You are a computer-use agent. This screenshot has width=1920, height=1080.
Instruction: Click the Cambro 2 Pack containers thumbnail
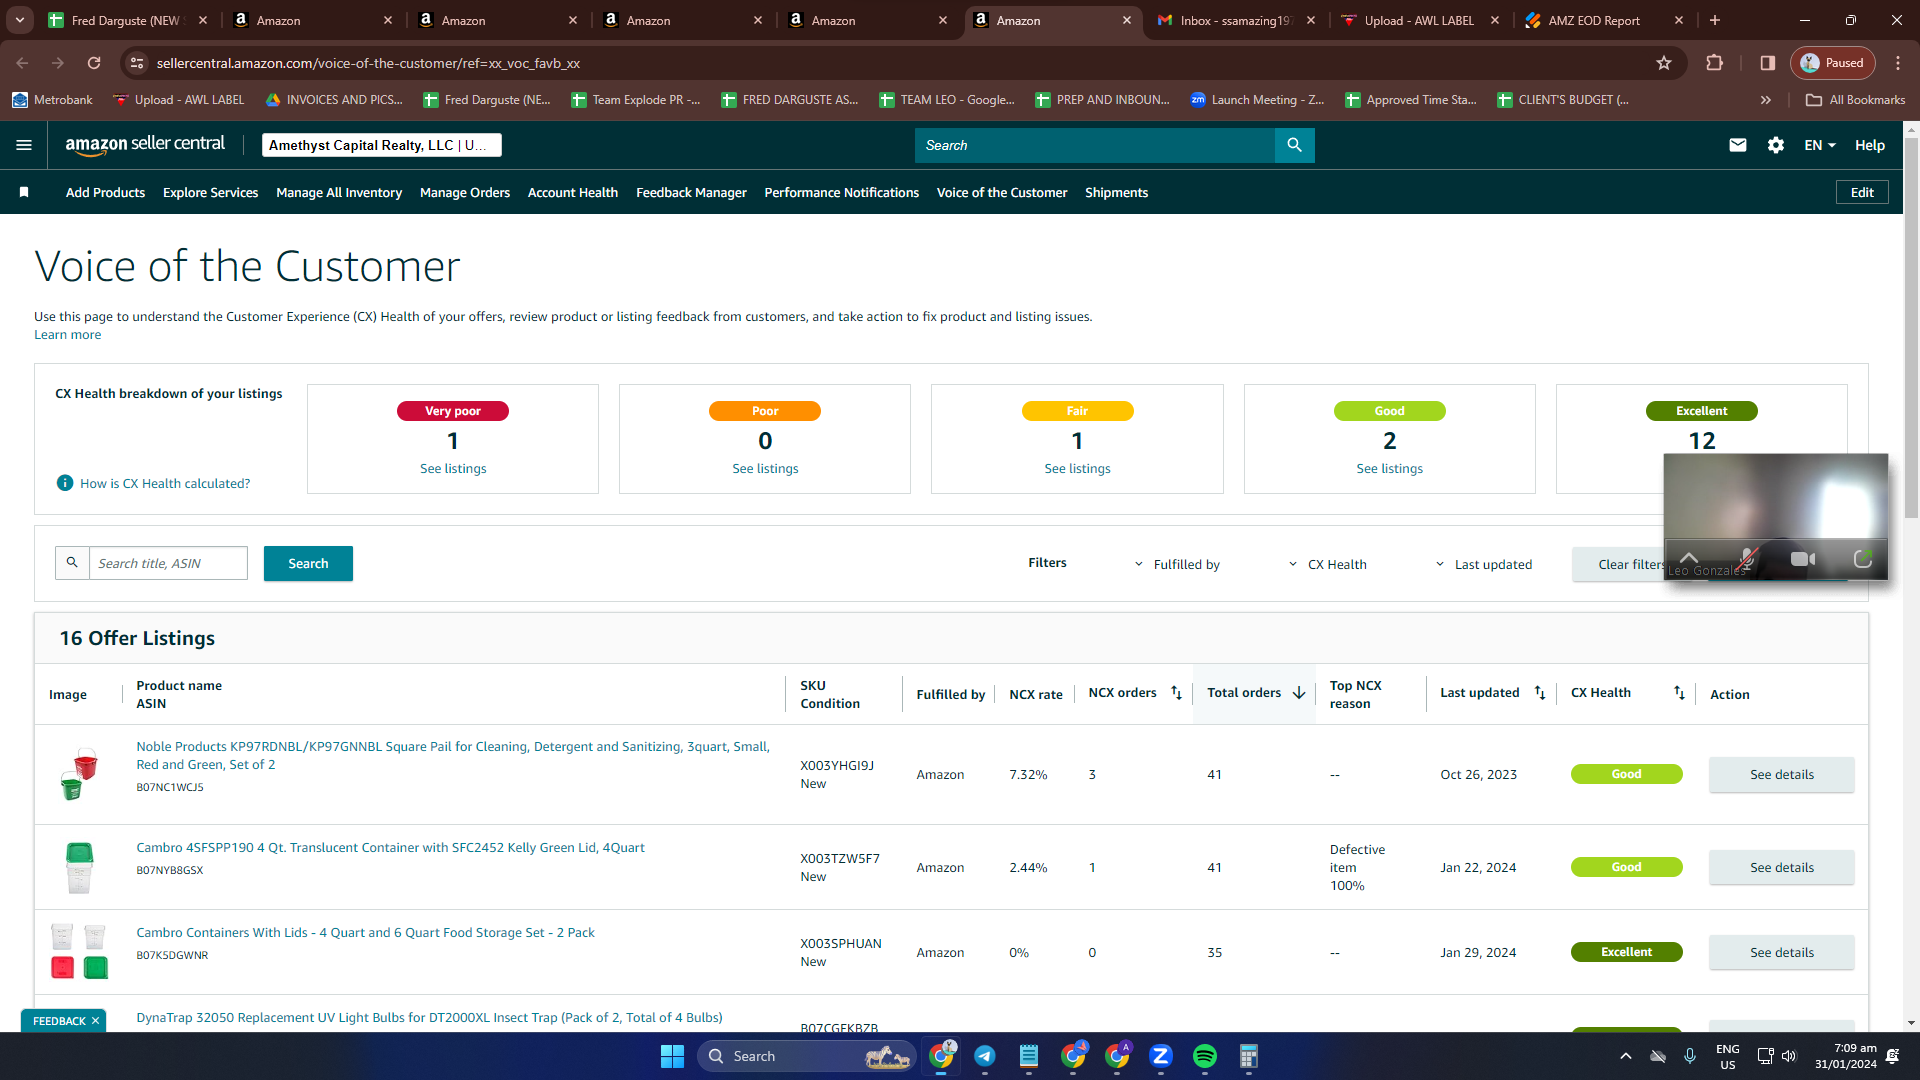[79, 952]
